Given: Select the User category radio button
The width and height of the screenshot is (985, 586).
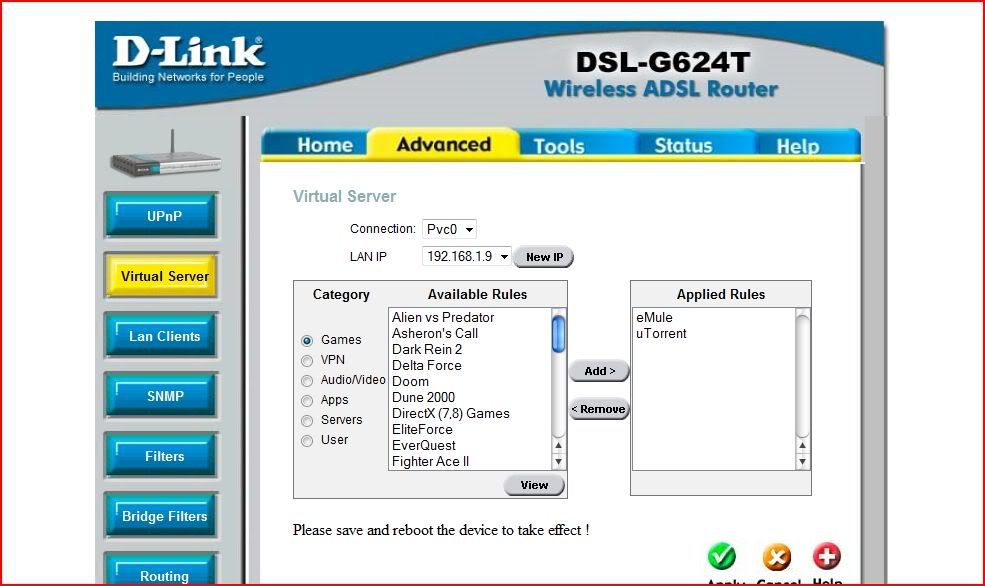Looking at the screenshot, I should point(307,441).
